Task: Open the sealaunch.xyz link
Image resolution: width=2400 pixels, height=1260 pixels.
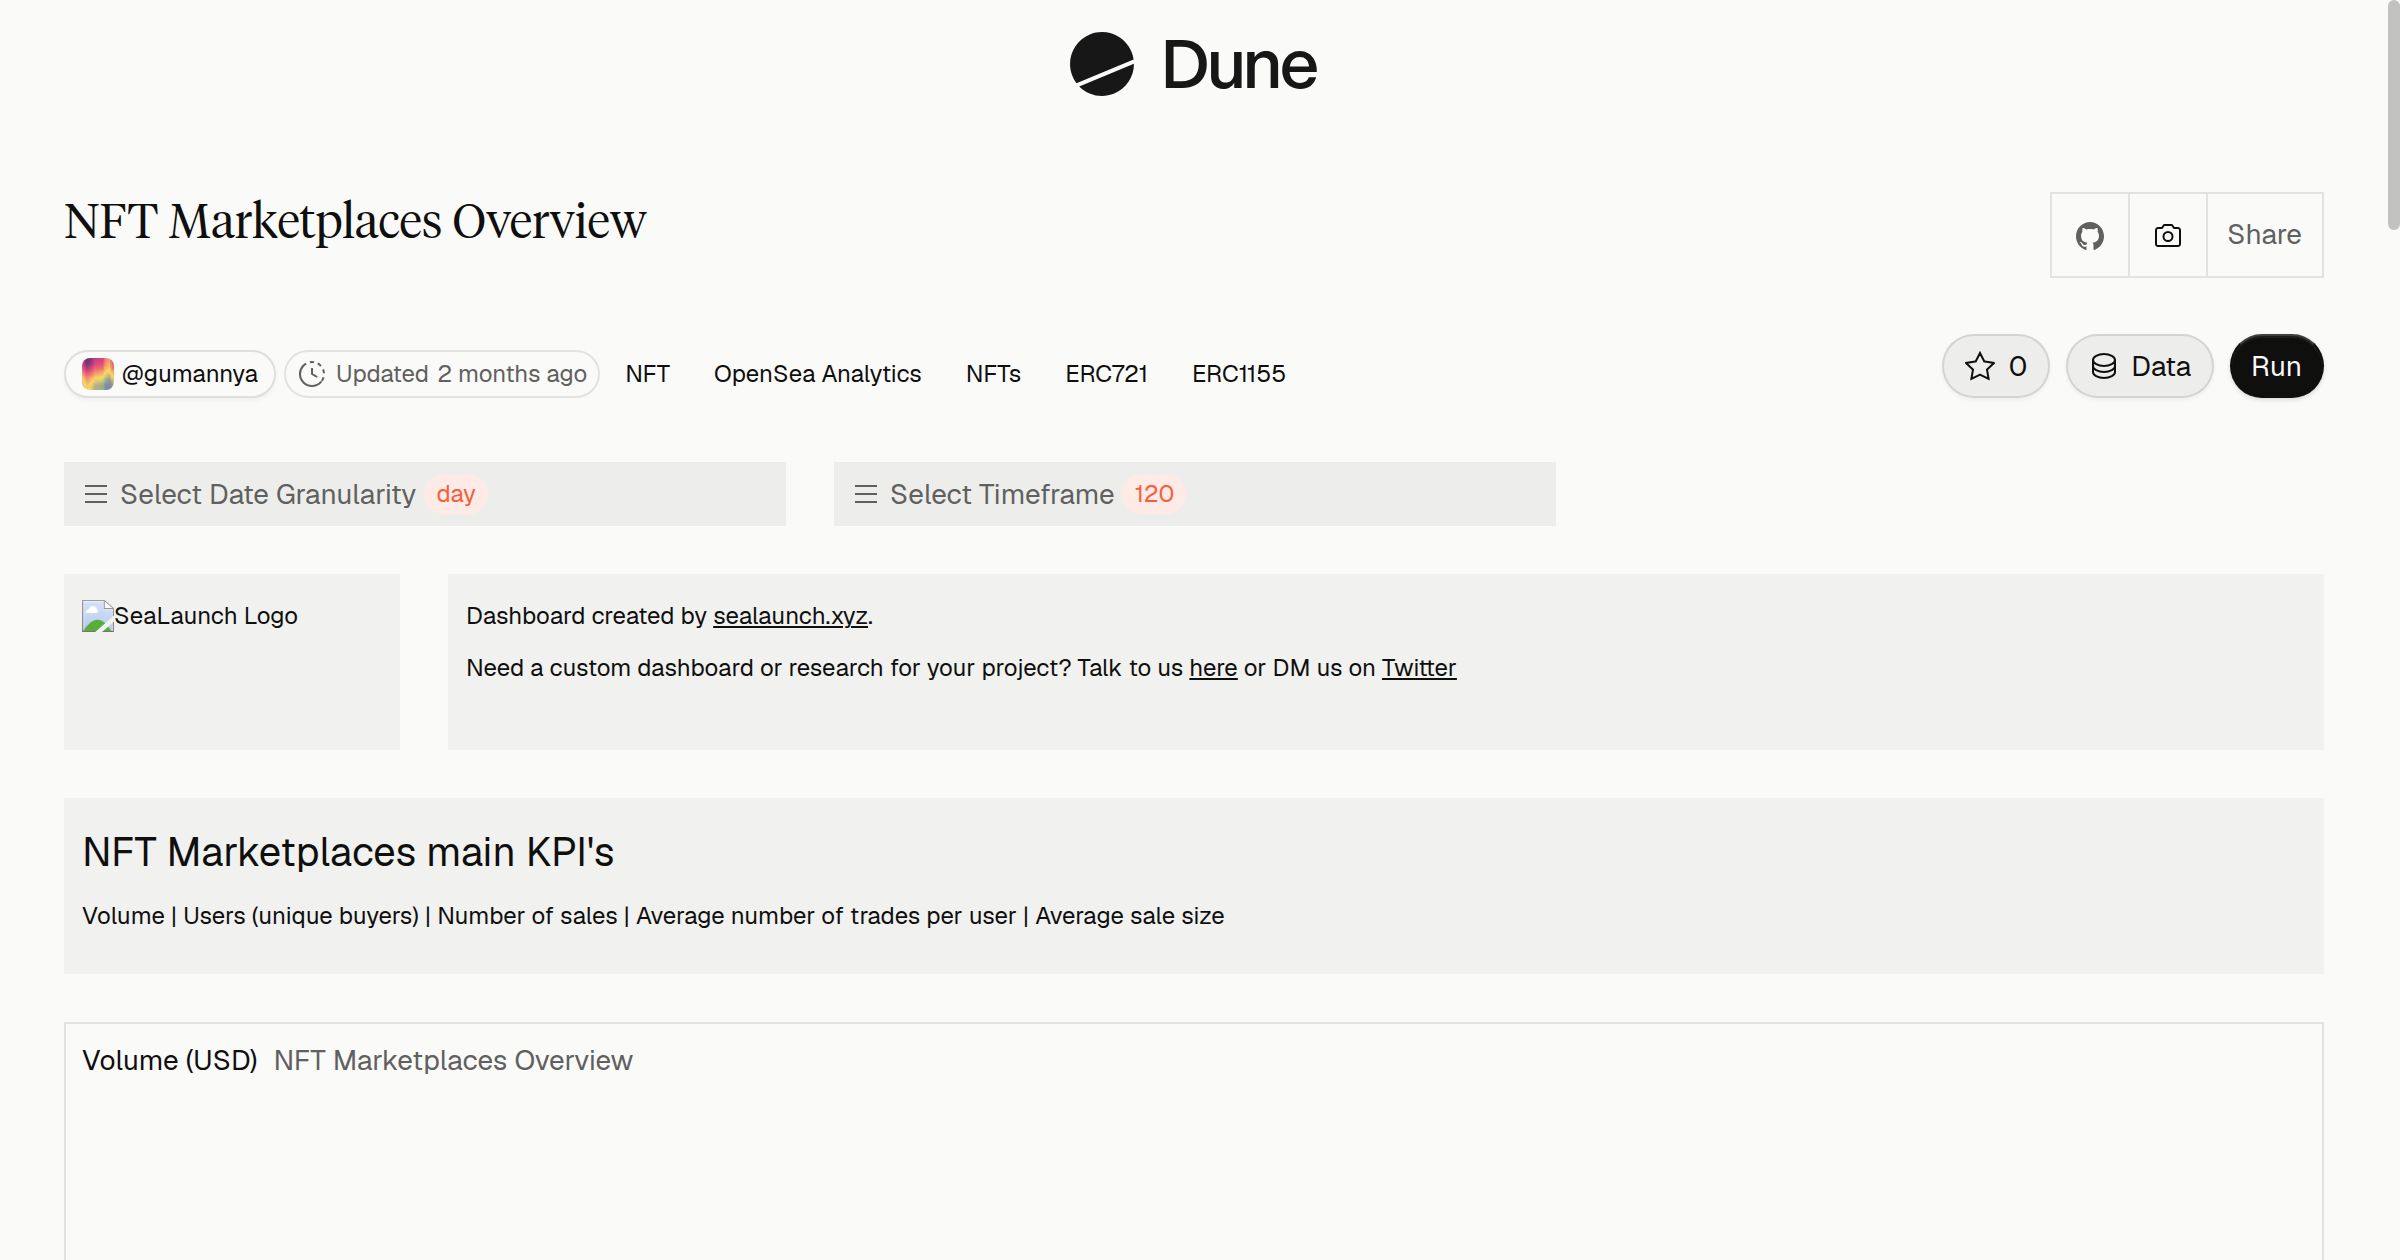Action: pyautogui.click(x=790, y=616)
